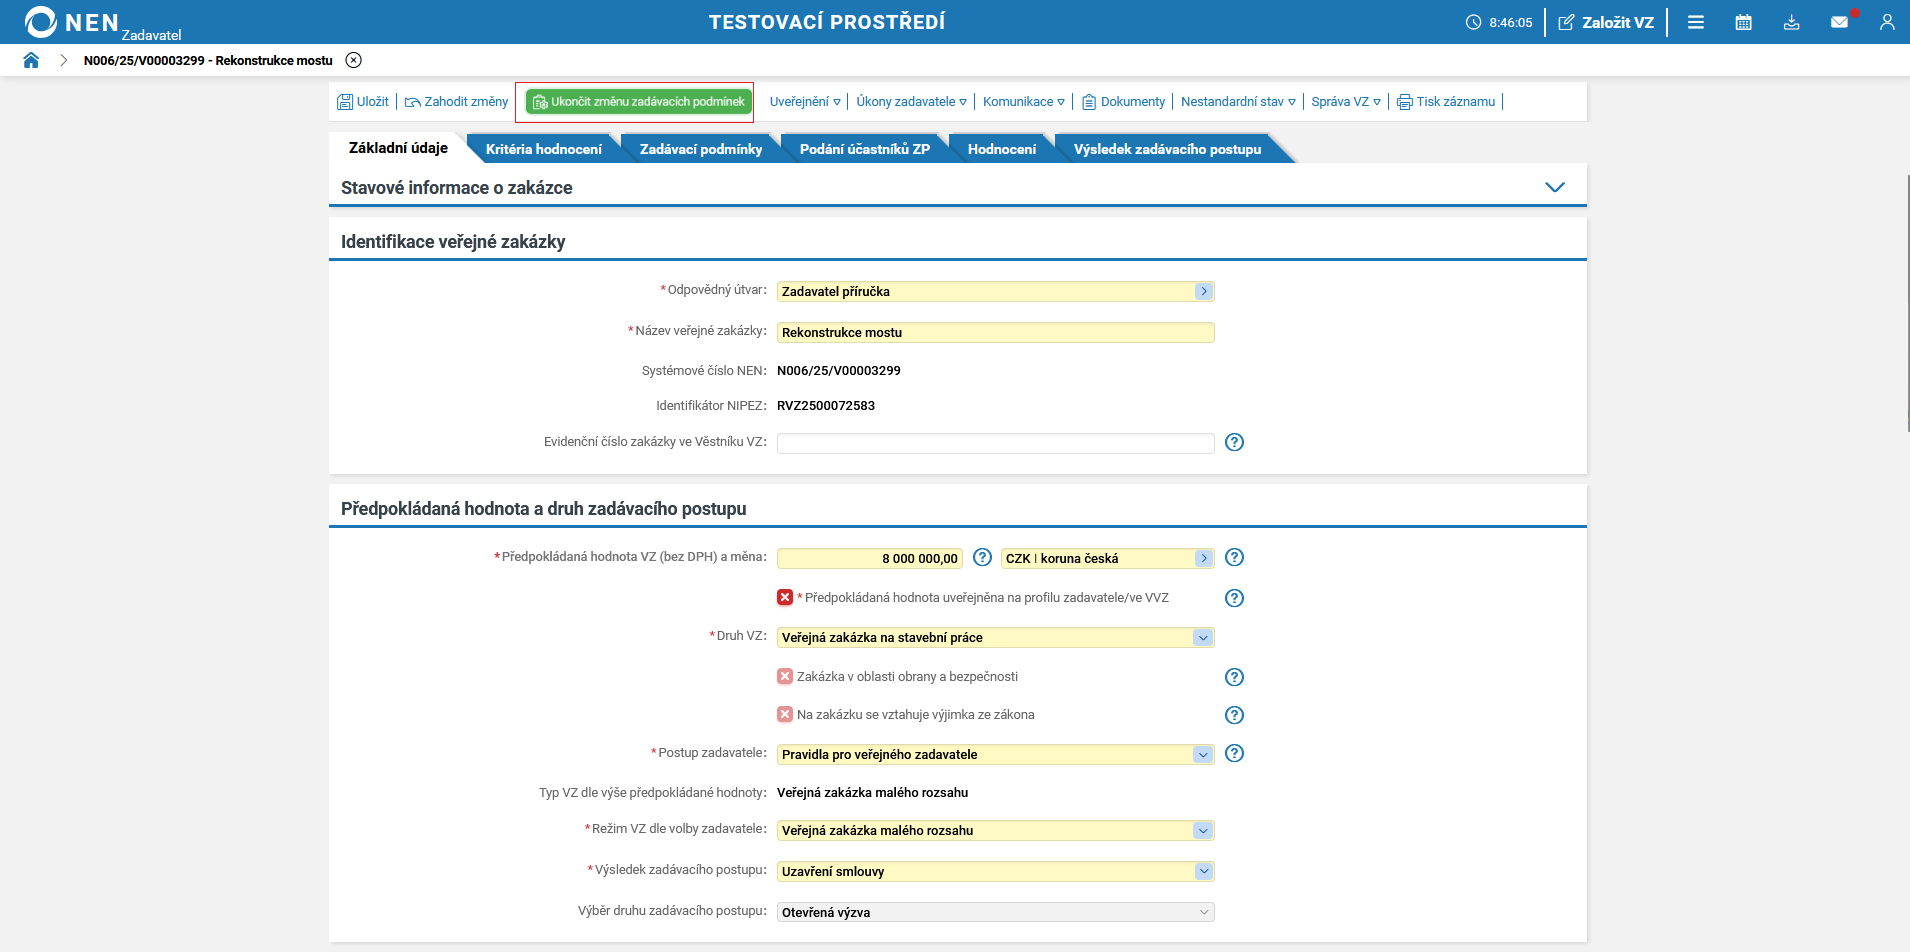Enable Zakázka v oblasti obrany a bezpečnosti
1910x952 pixels.
785,677
